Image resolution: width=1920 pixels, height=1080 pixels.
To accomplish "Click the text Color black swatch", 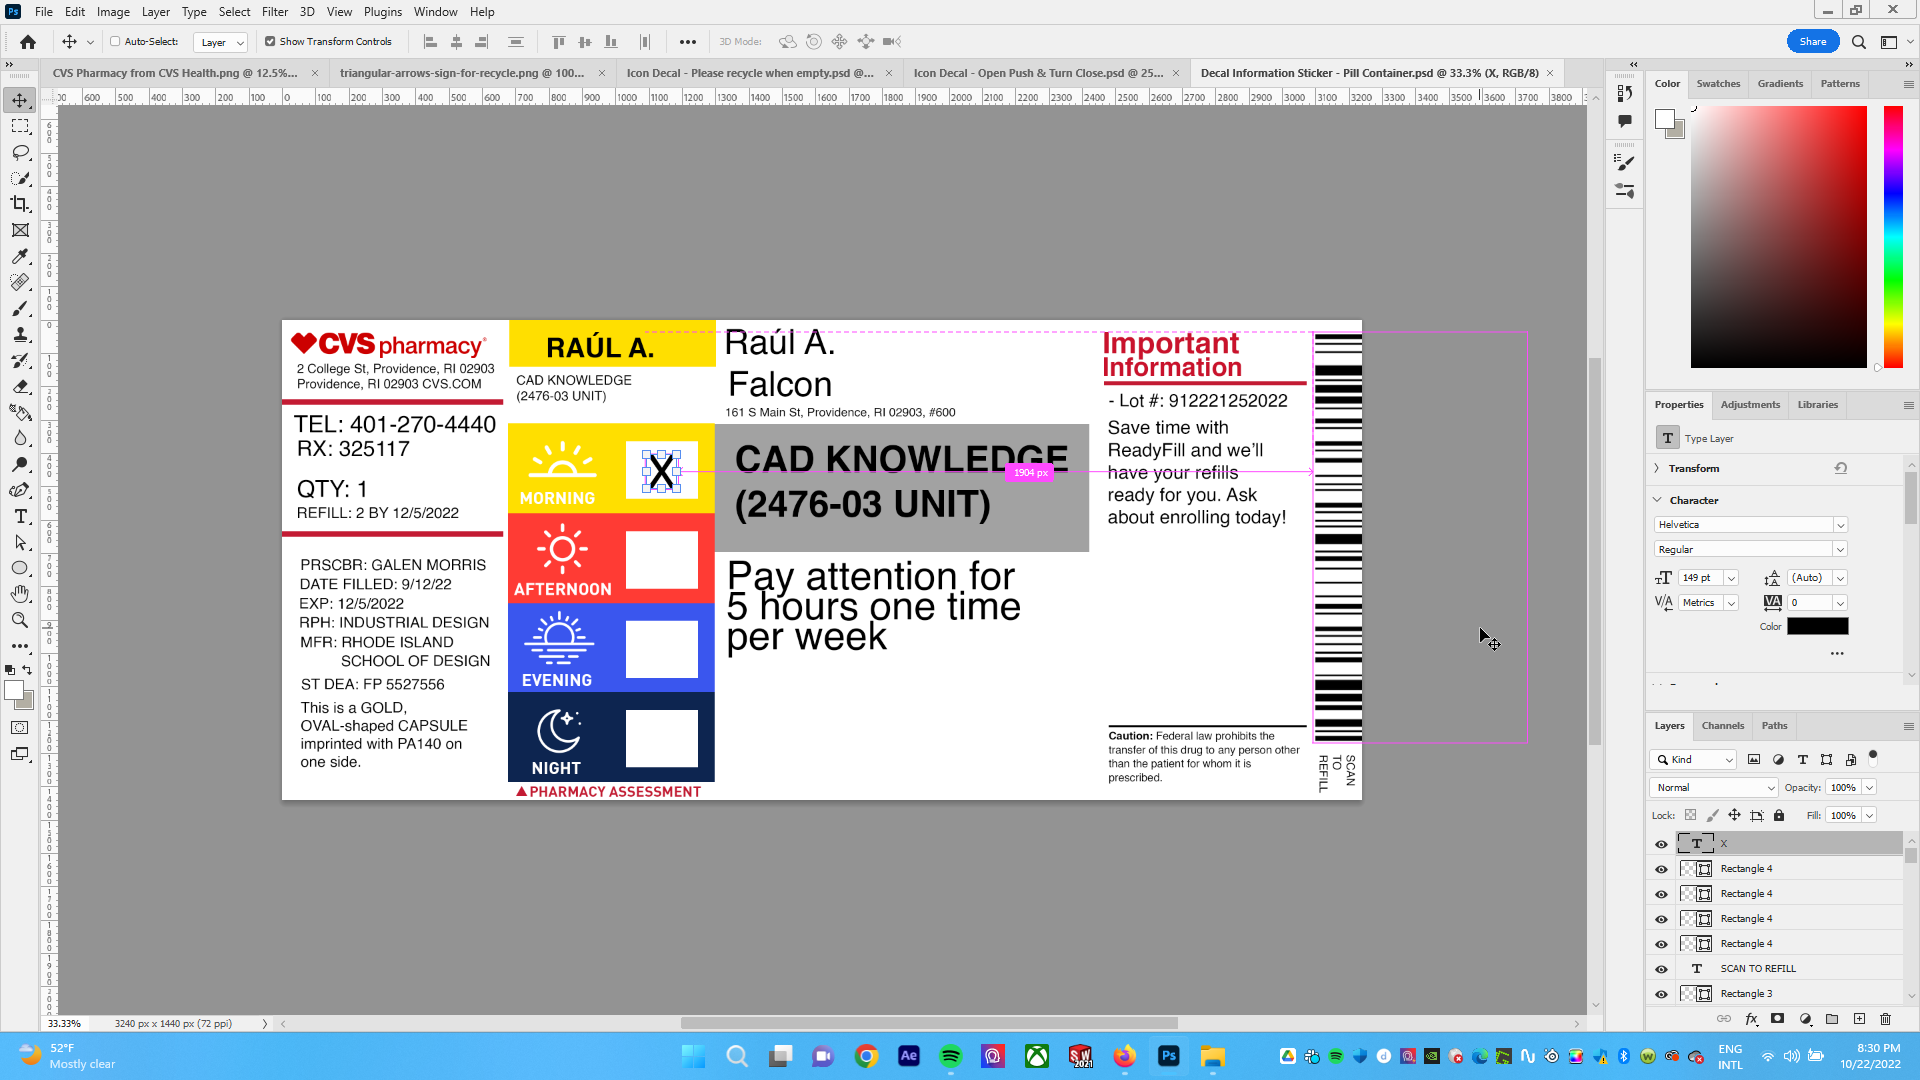I will click(x=1817, y=627).
